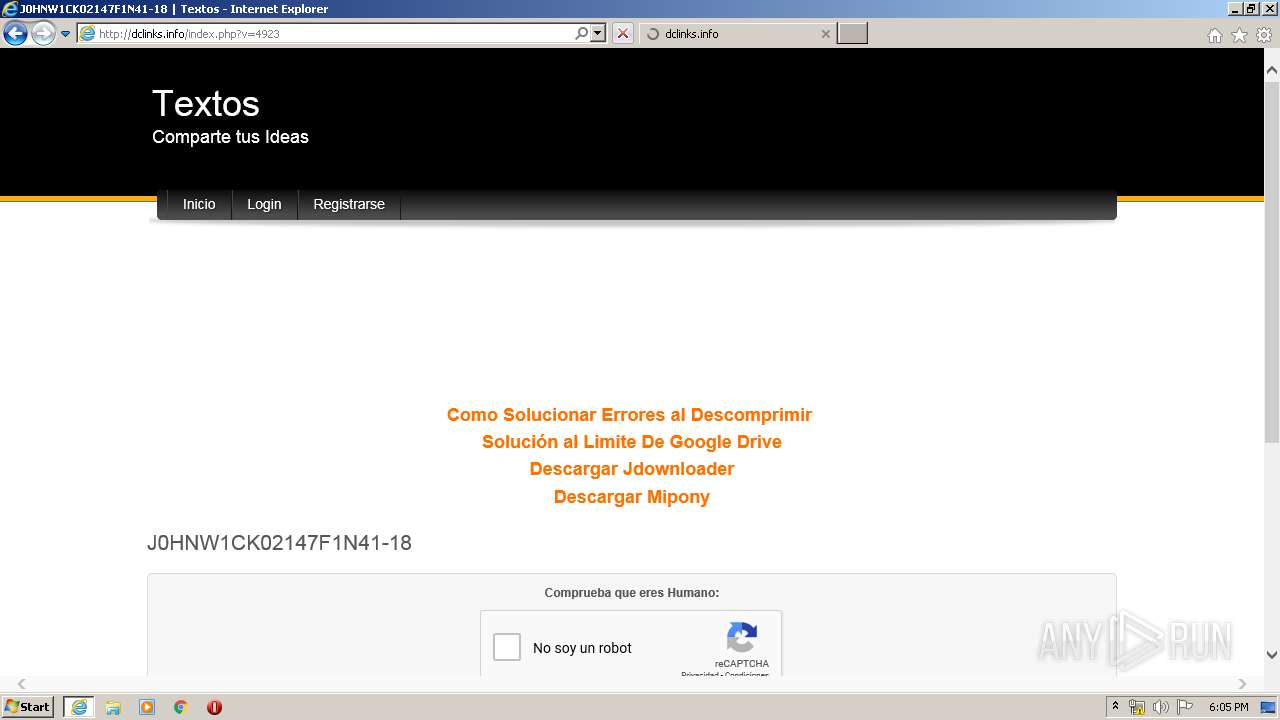The image size is (1280, 720).
Task: Go back with the browser Back arrow
Action: (x=15, y=34)
